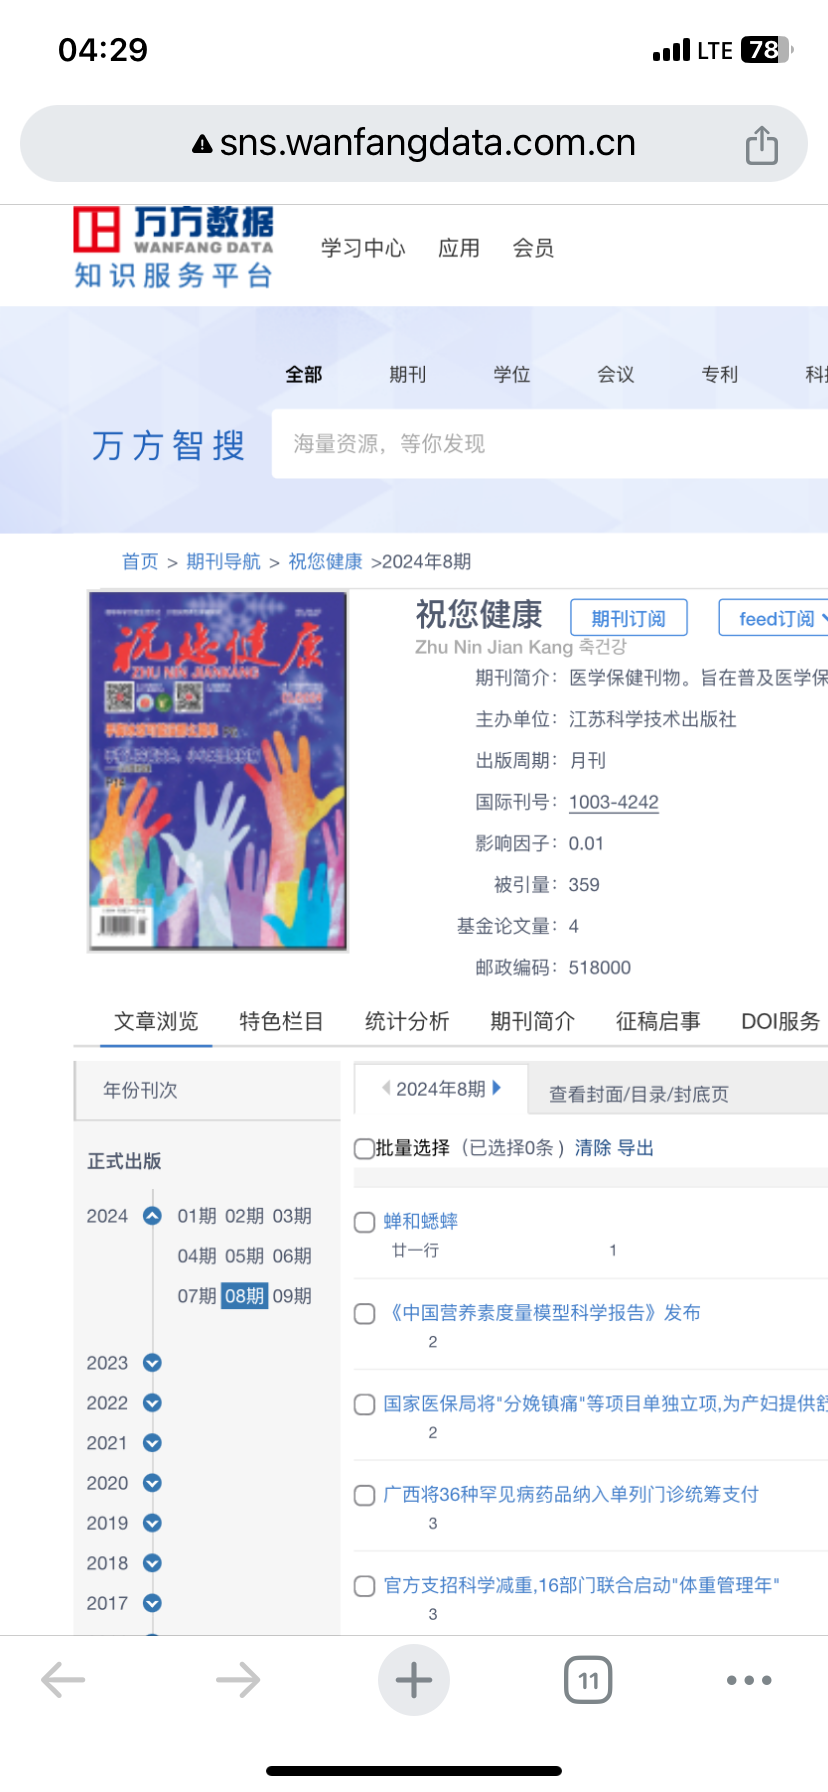
Task: Open a new tab with plus button
Action: [414, 1680]
